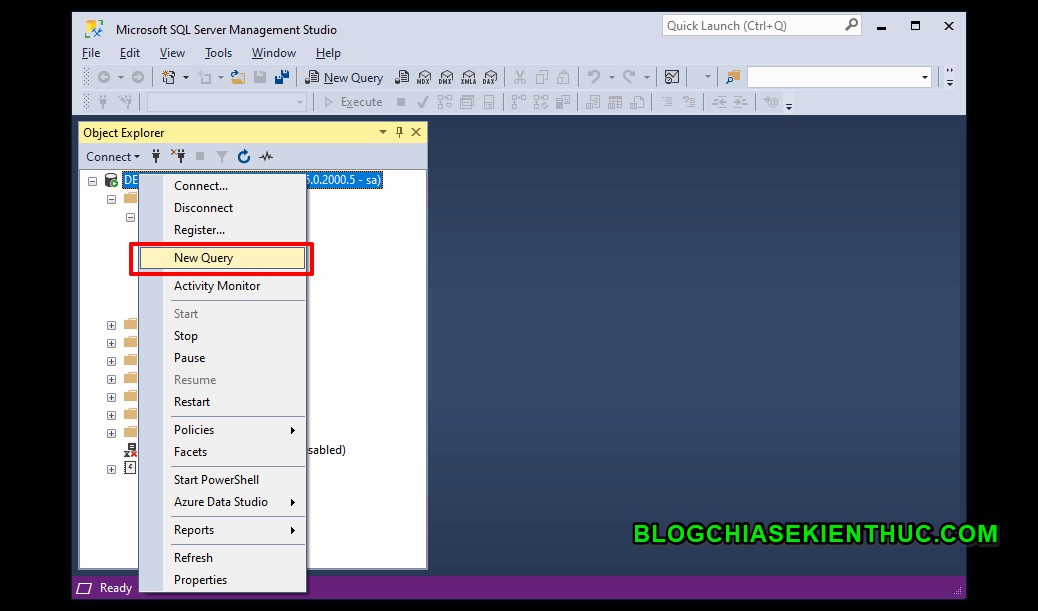The width and height of the screenshot is (1038, 611).
Task: Click the Increase Indent icon
Action: pos(740,102)
